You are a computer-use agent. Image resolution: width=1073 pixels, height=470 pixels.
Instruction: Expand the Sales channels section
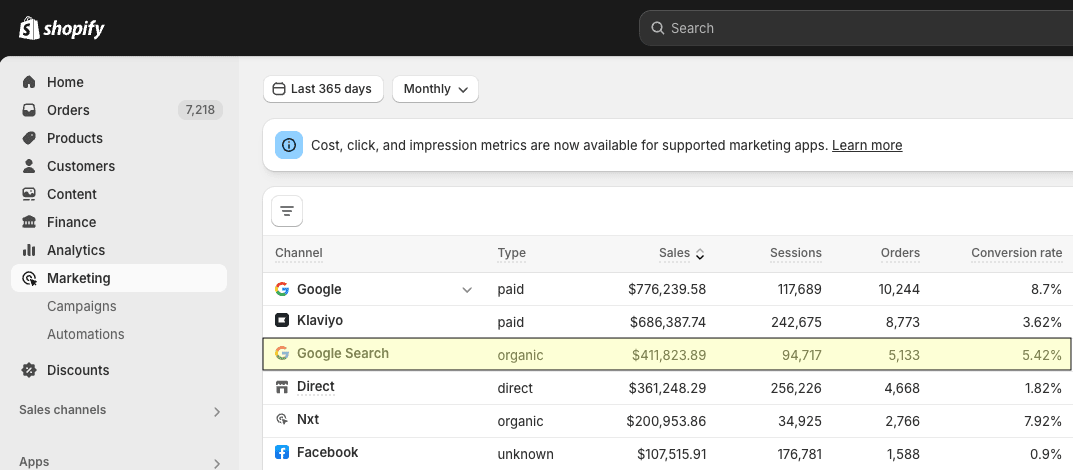216,411
